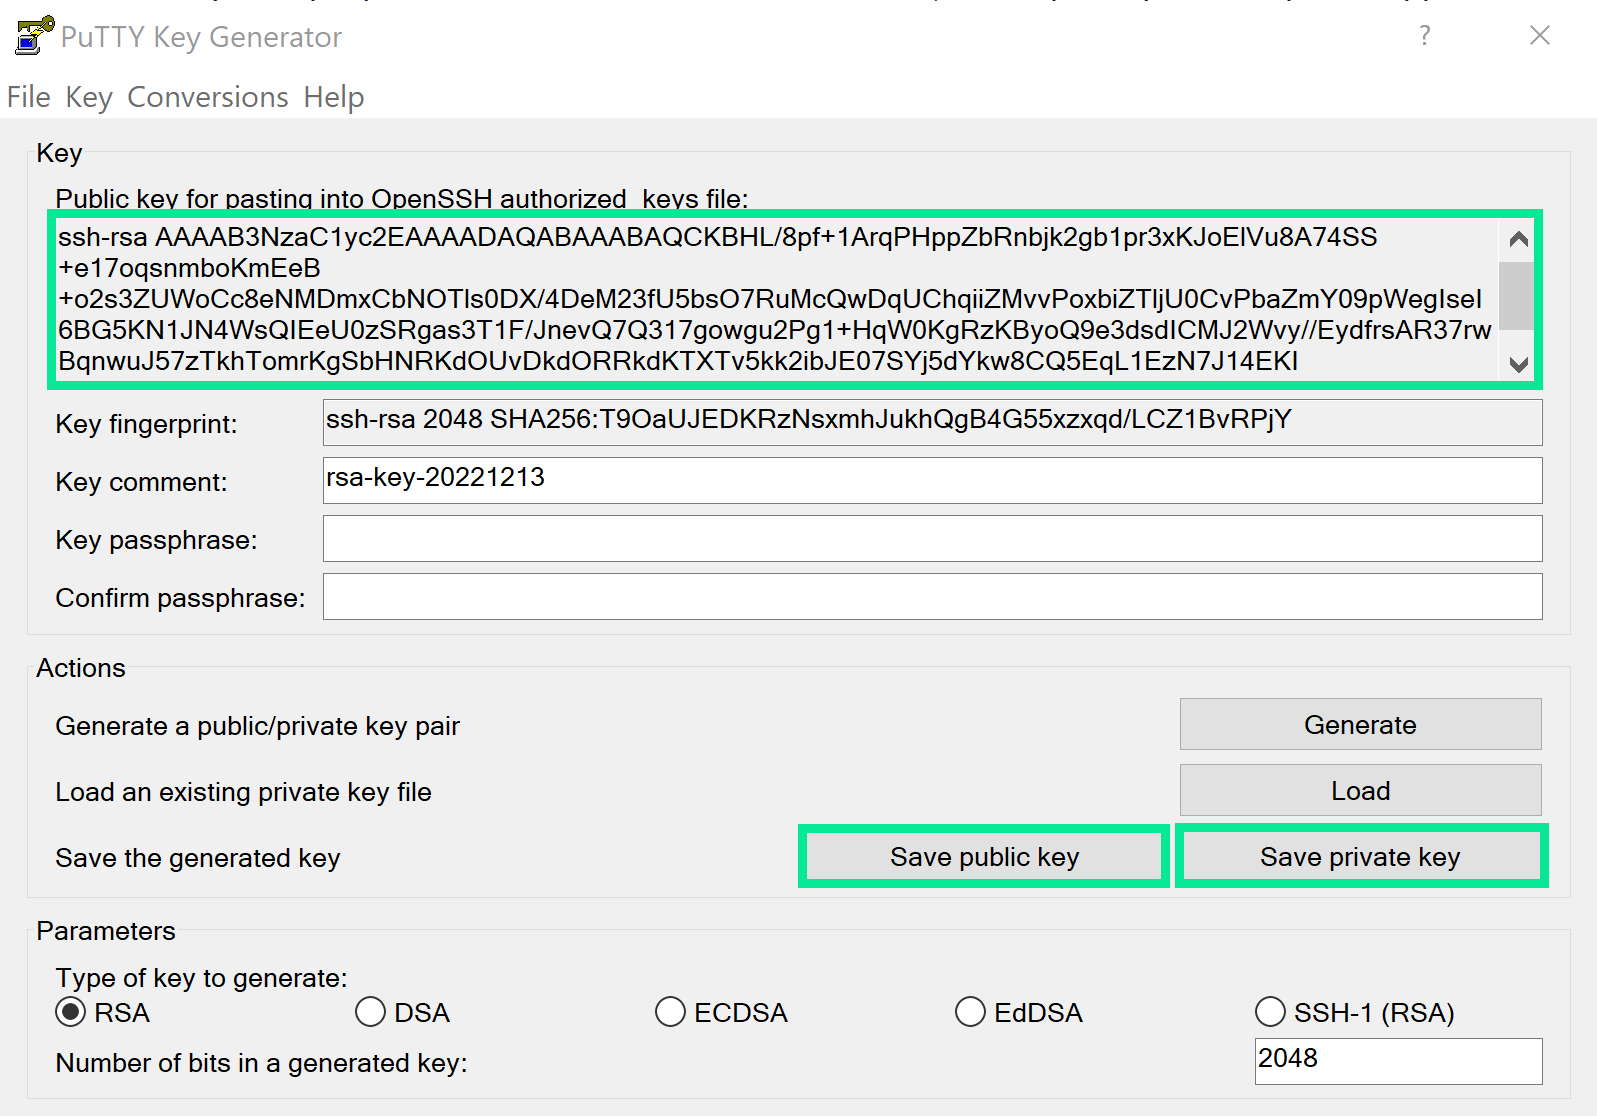This screenshot has width=1597, height=1116.
Task: Click 'Generate a public/private key pair' text
Action: (257, 726)
